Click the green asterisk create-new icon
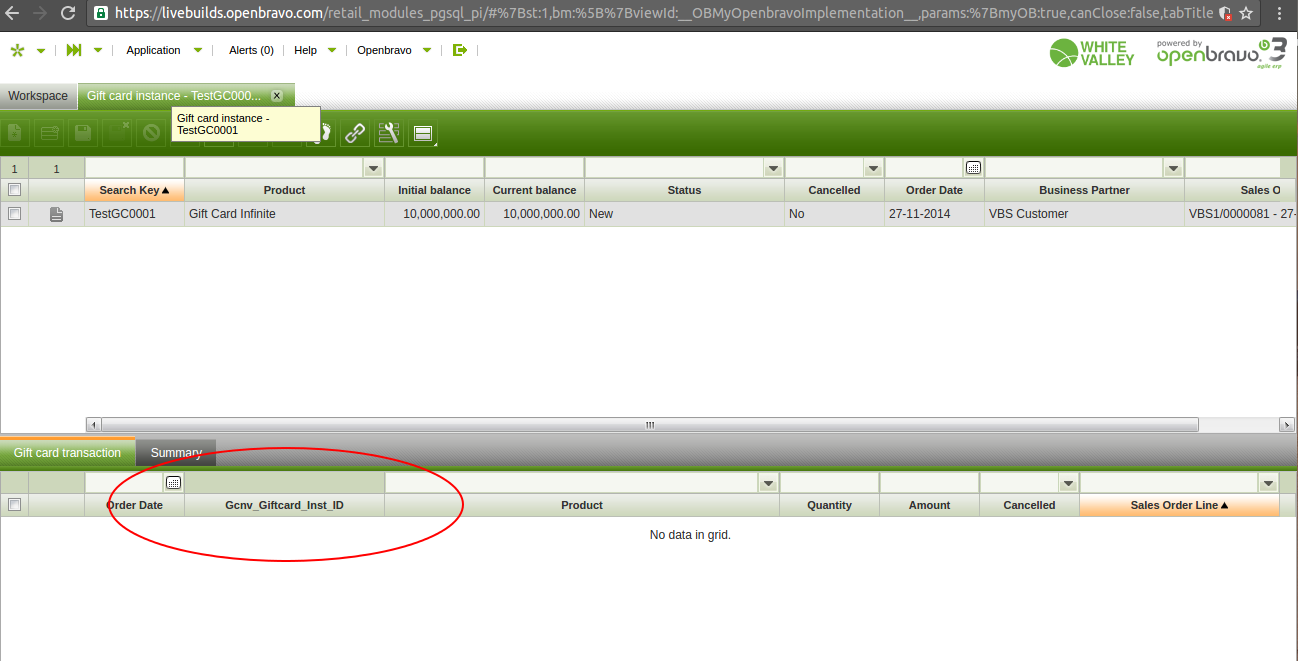This screenshot has height=661, width=1298. coord(17,50)
